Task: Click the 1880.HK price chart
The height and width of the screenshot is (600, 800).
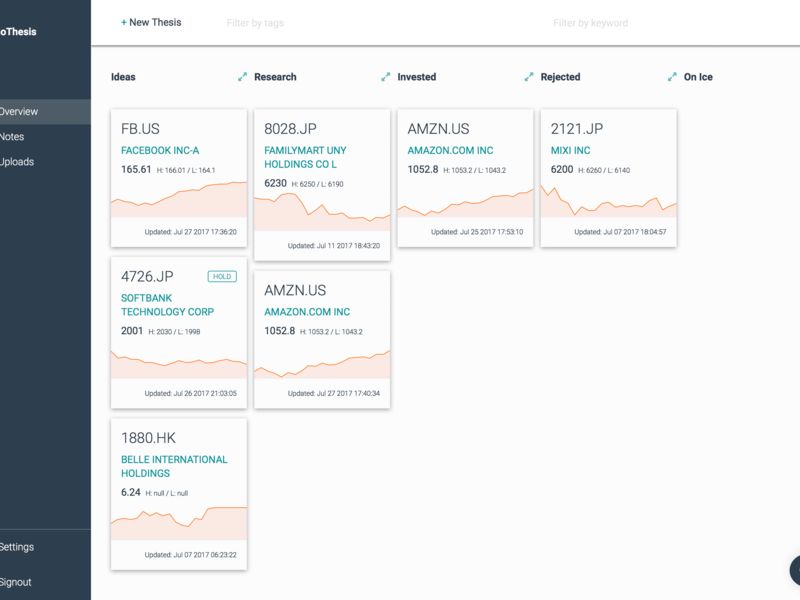Action: [x=179, y=523]
